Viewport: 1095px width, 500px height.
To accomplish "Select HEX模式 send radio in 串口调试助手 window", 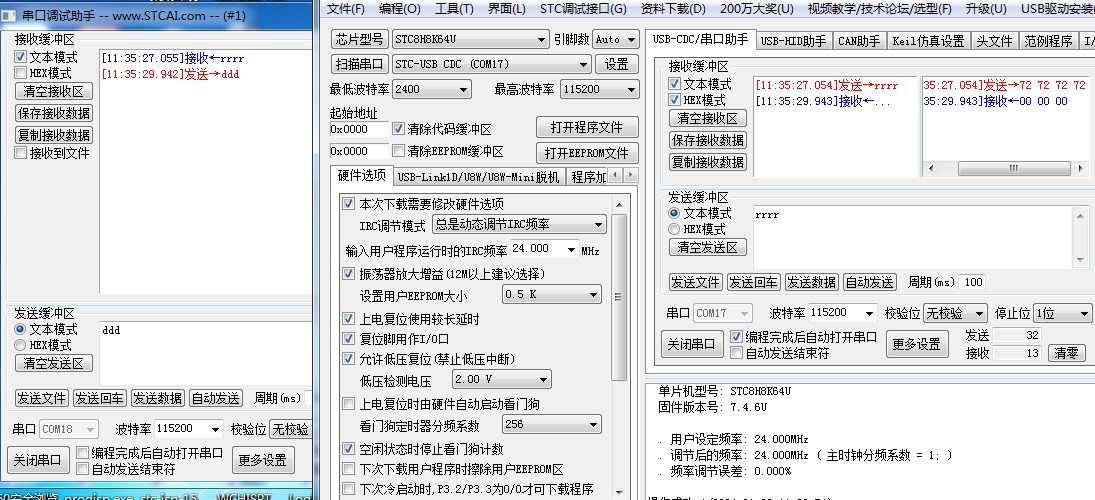I will pos(20,345).
